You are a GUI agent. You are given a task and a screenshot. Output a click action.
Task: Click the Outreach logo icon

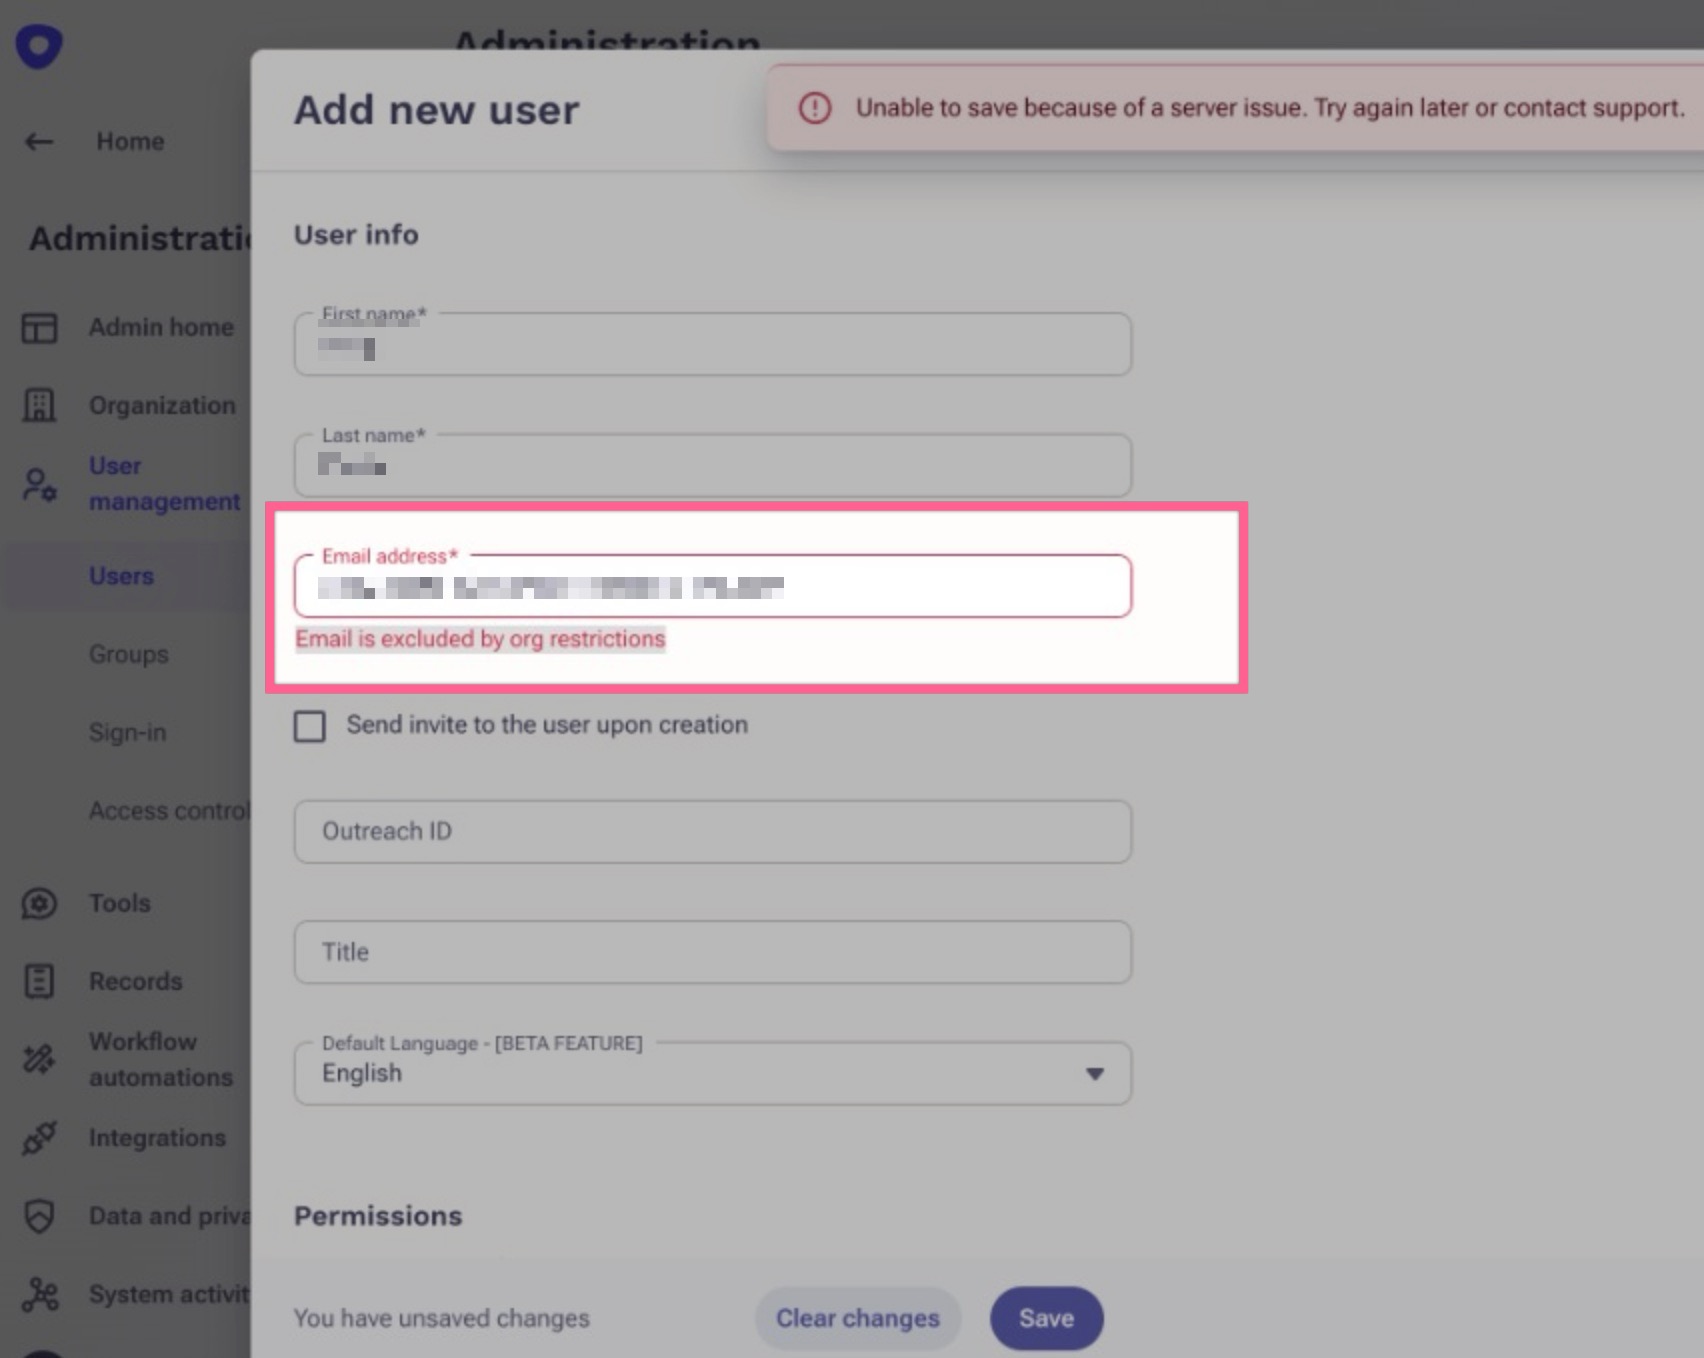tap(39, 46)
